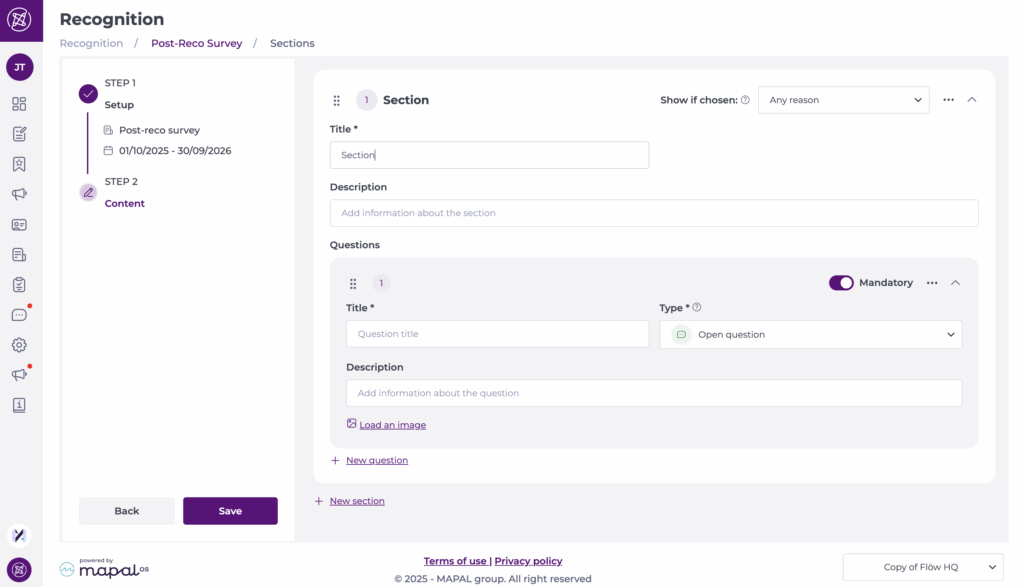
Task: Open the dashboard grid icon in sidebar
Action: click(x=19, y=104)
